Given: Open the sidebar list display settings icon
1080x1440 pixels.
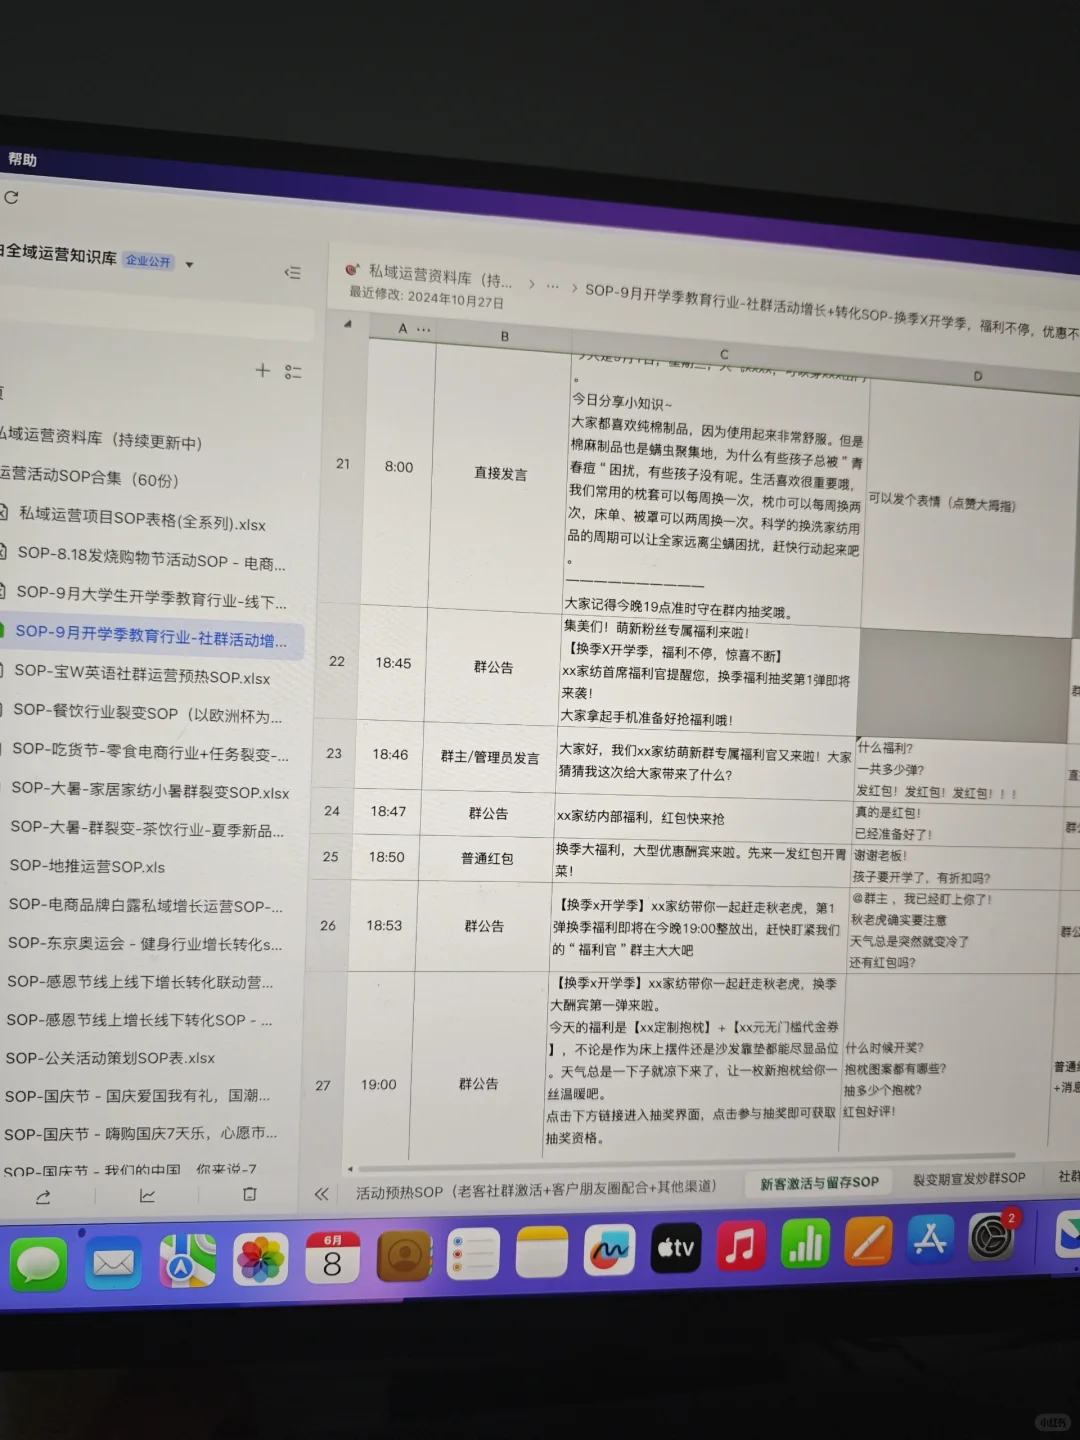Looking at the screenshot, I should point(294,371).
